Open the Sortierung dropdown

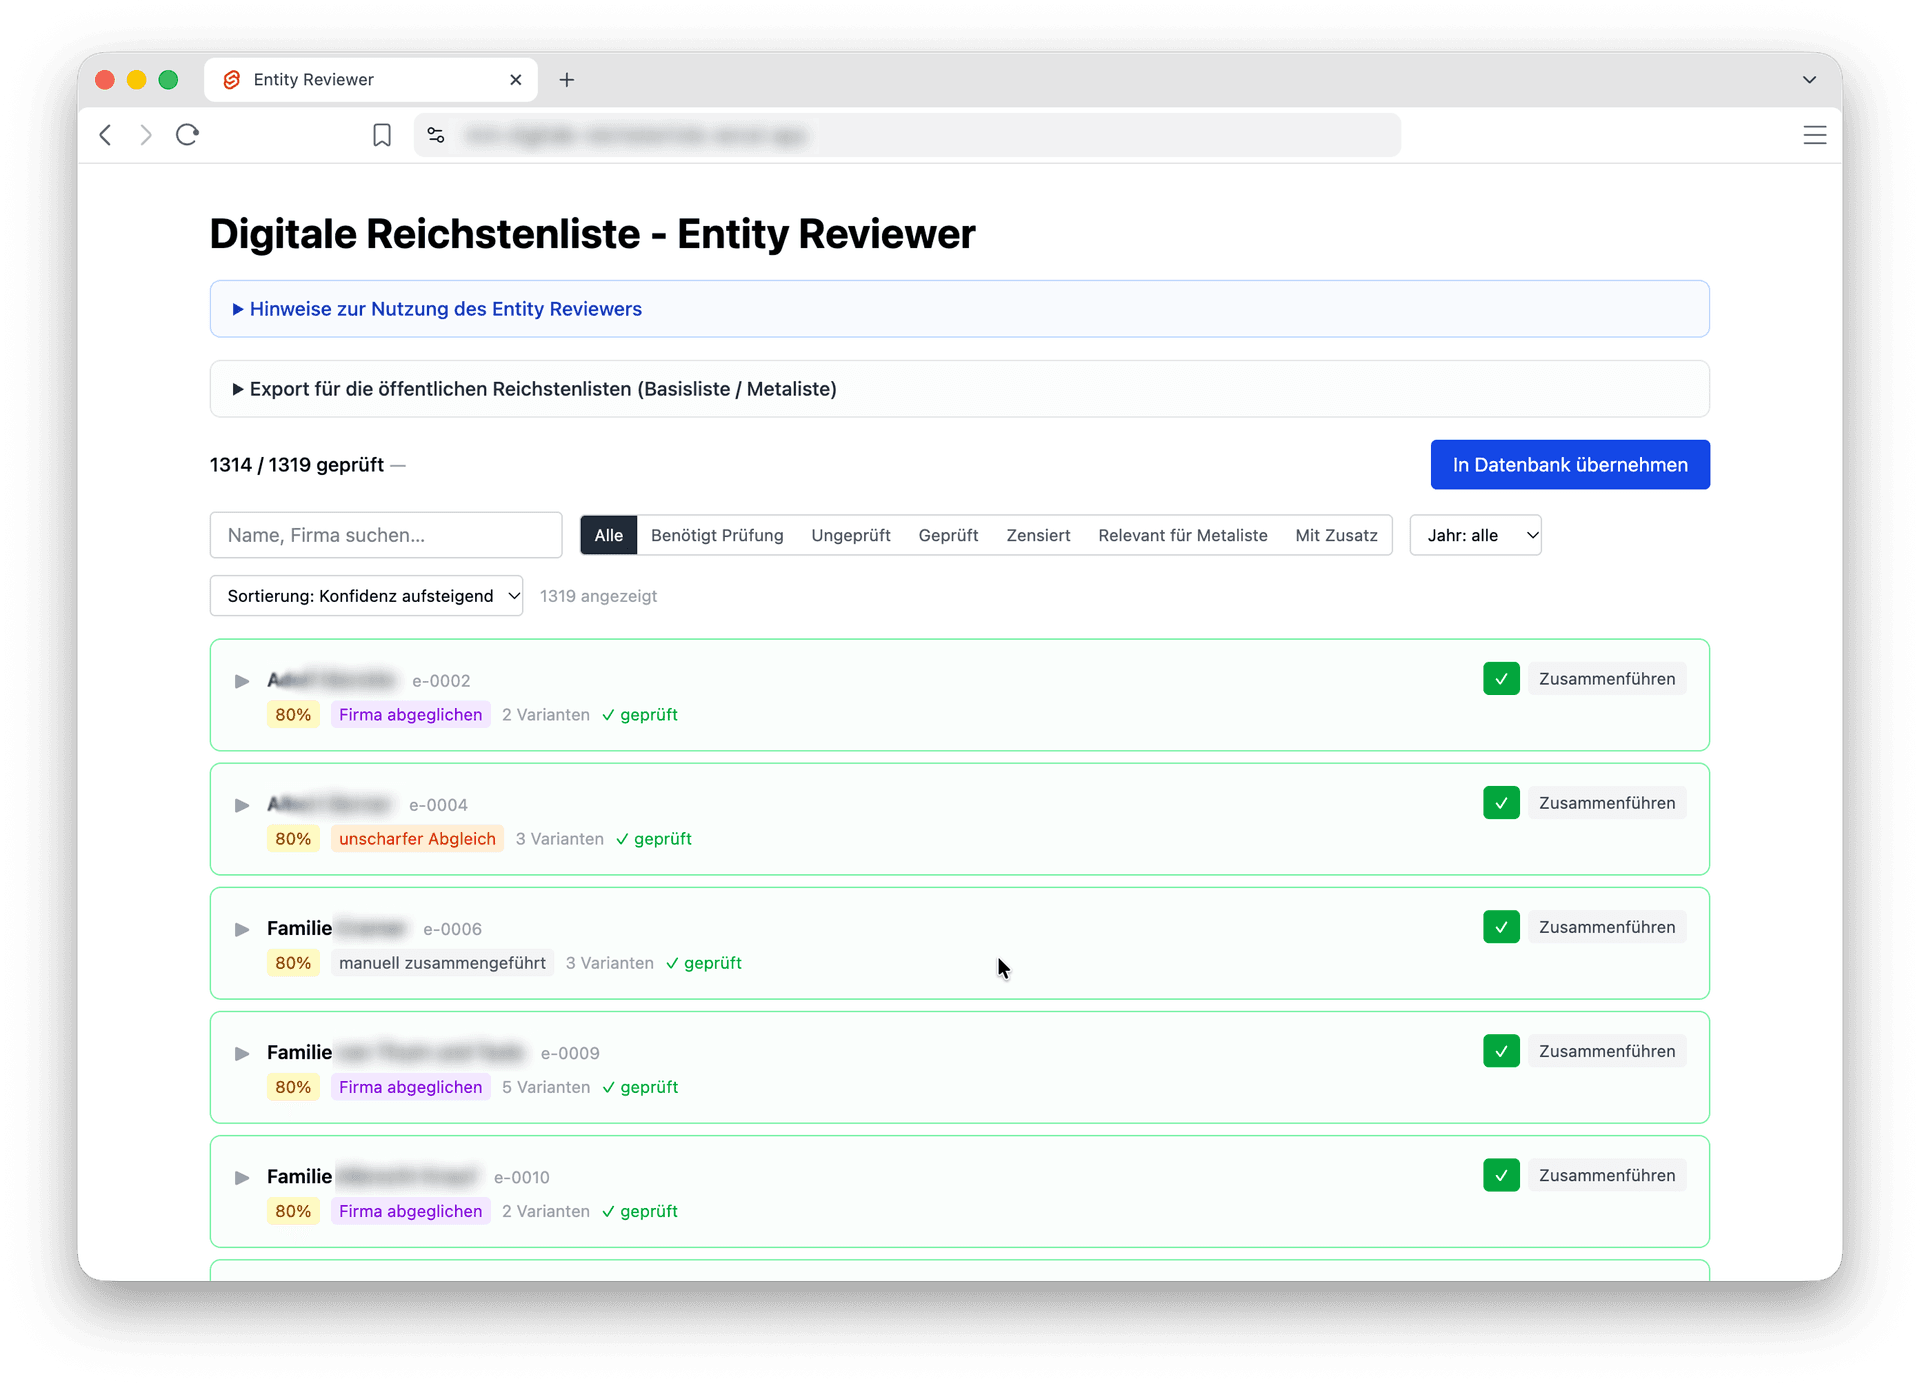click(x=366, y=596)
